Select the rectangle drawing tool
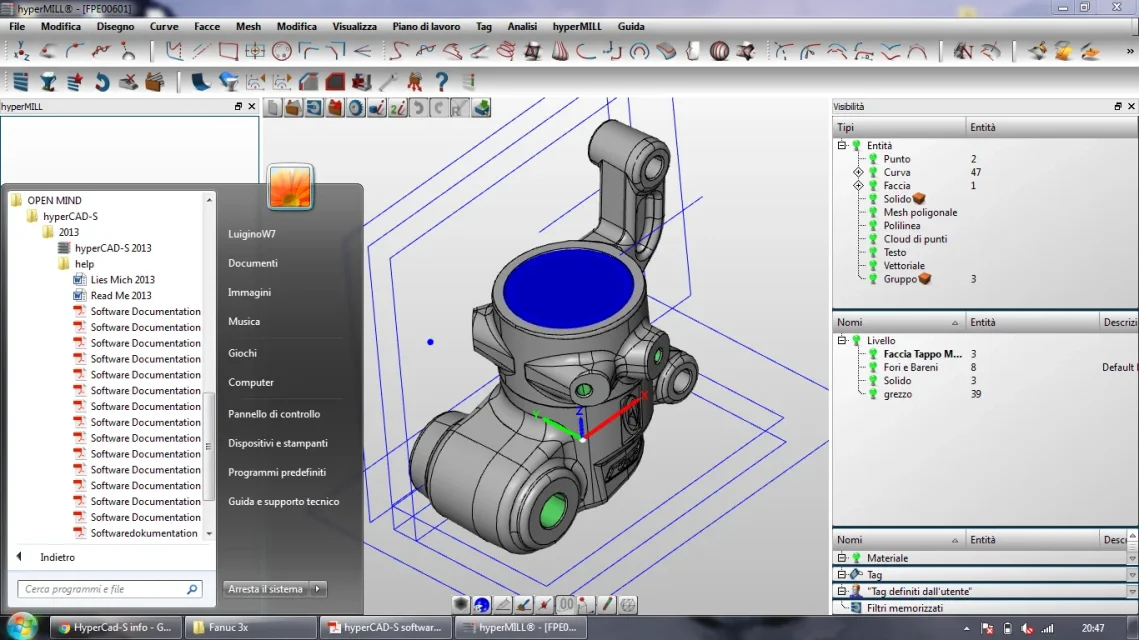 228,51
